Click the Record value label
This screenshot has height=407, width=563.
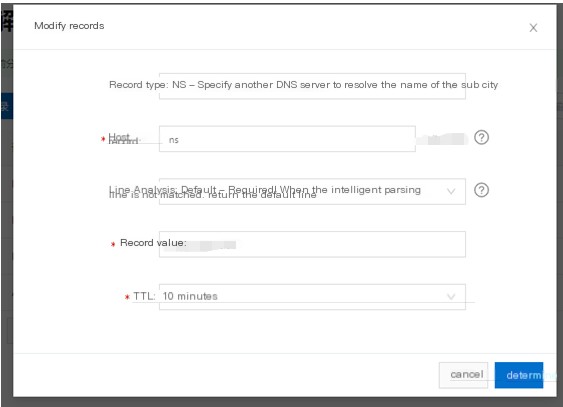click(x=153, y=243)
